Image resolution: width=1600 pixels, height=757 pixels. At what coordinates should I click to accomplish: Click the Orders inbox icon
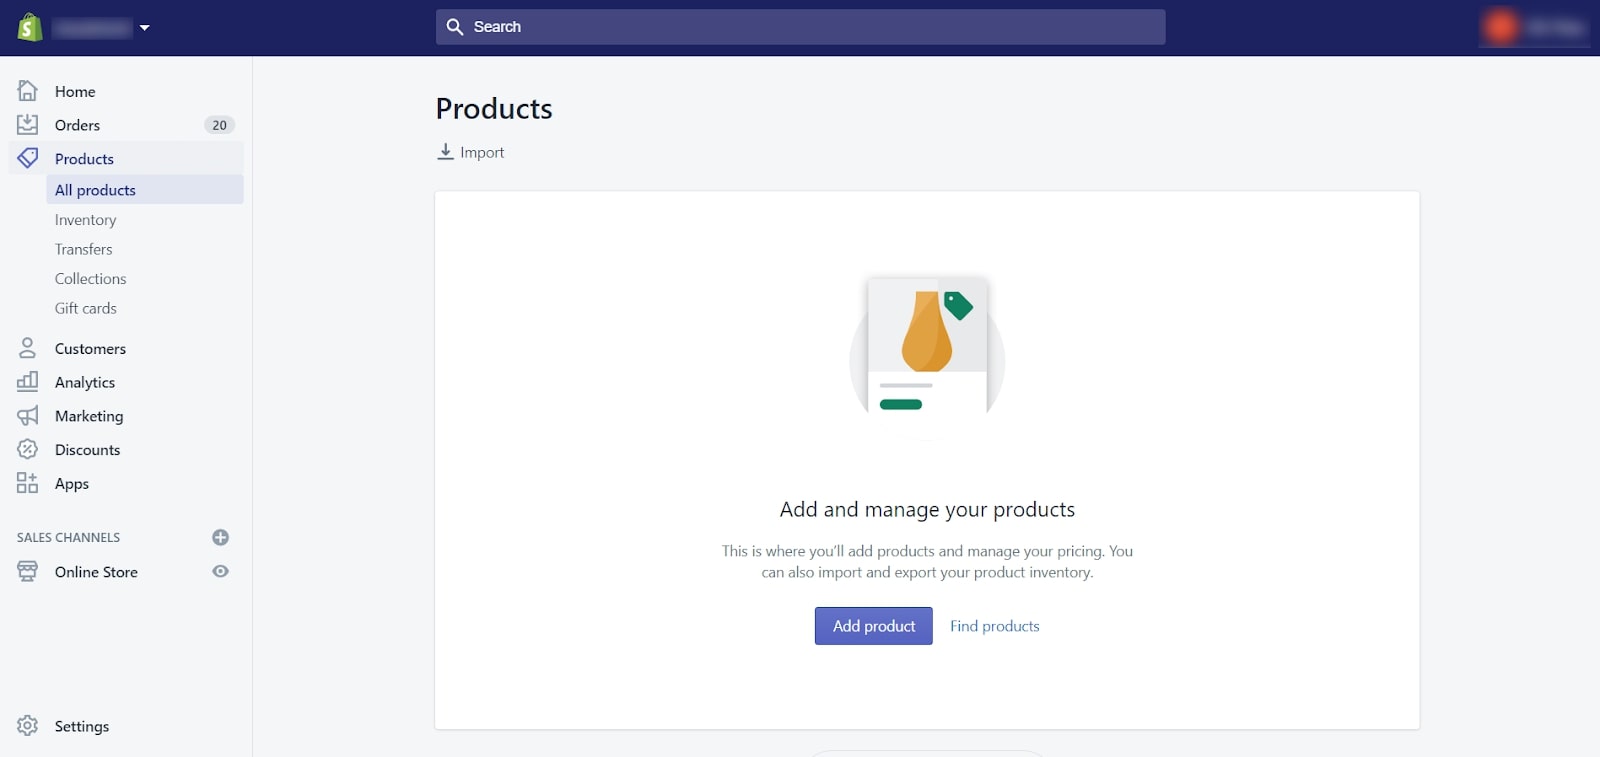(28, 125)
